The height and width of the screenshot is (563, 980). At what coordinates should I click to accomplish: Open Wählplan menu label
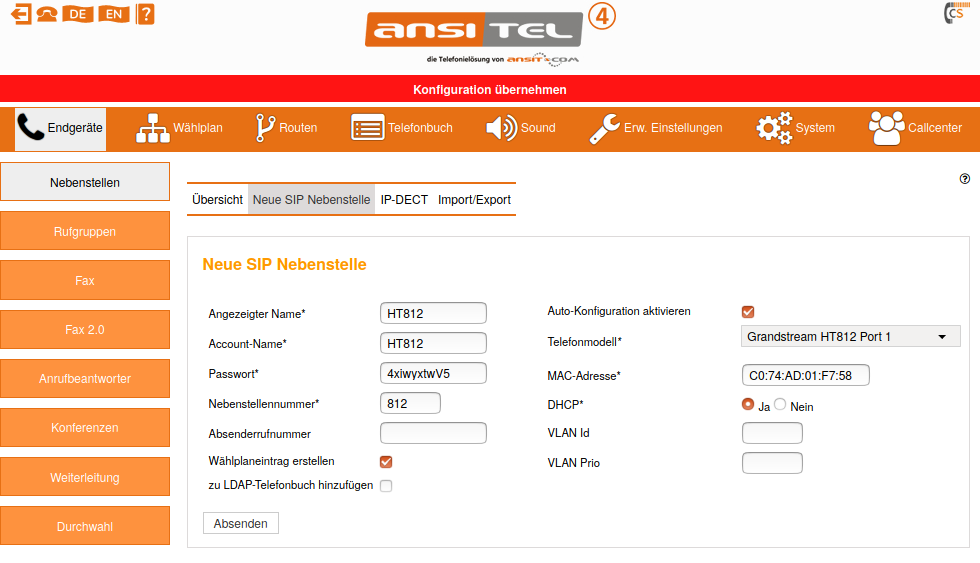pos(198,128)
